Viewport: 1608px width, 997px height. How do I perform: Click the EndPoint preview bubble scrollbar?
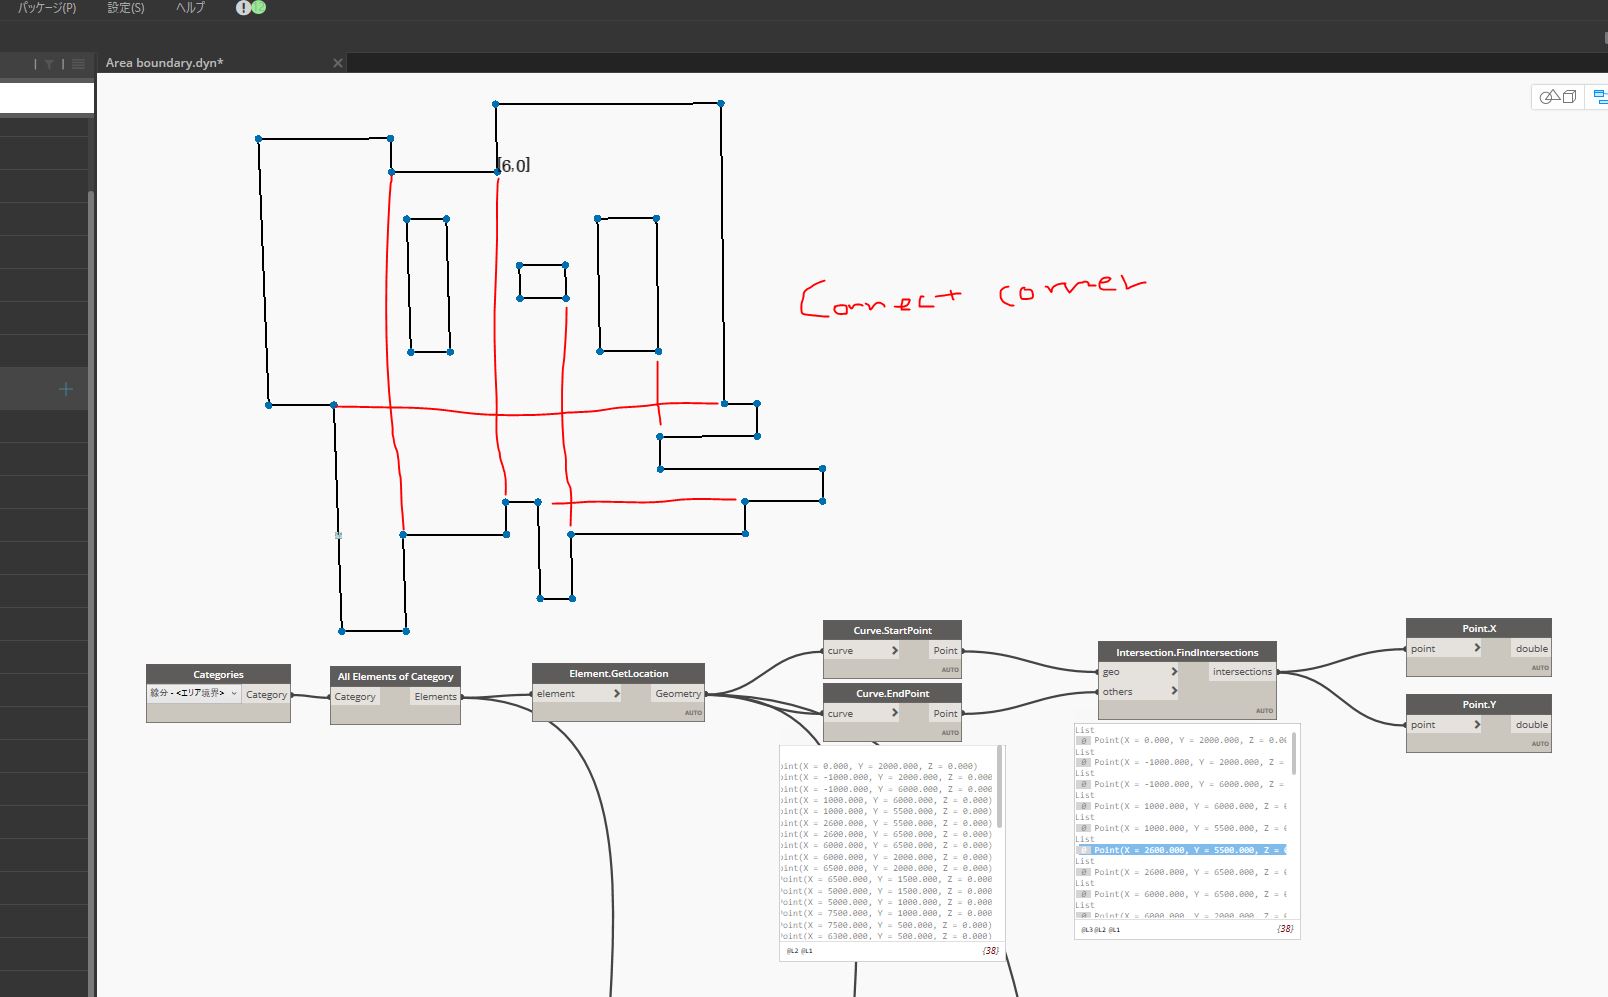pyautogui.click(x=999, y=786)
